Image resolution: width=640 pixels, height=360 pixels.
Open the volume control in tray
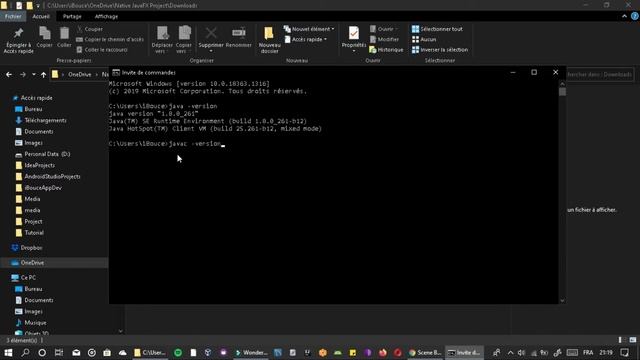521,353
